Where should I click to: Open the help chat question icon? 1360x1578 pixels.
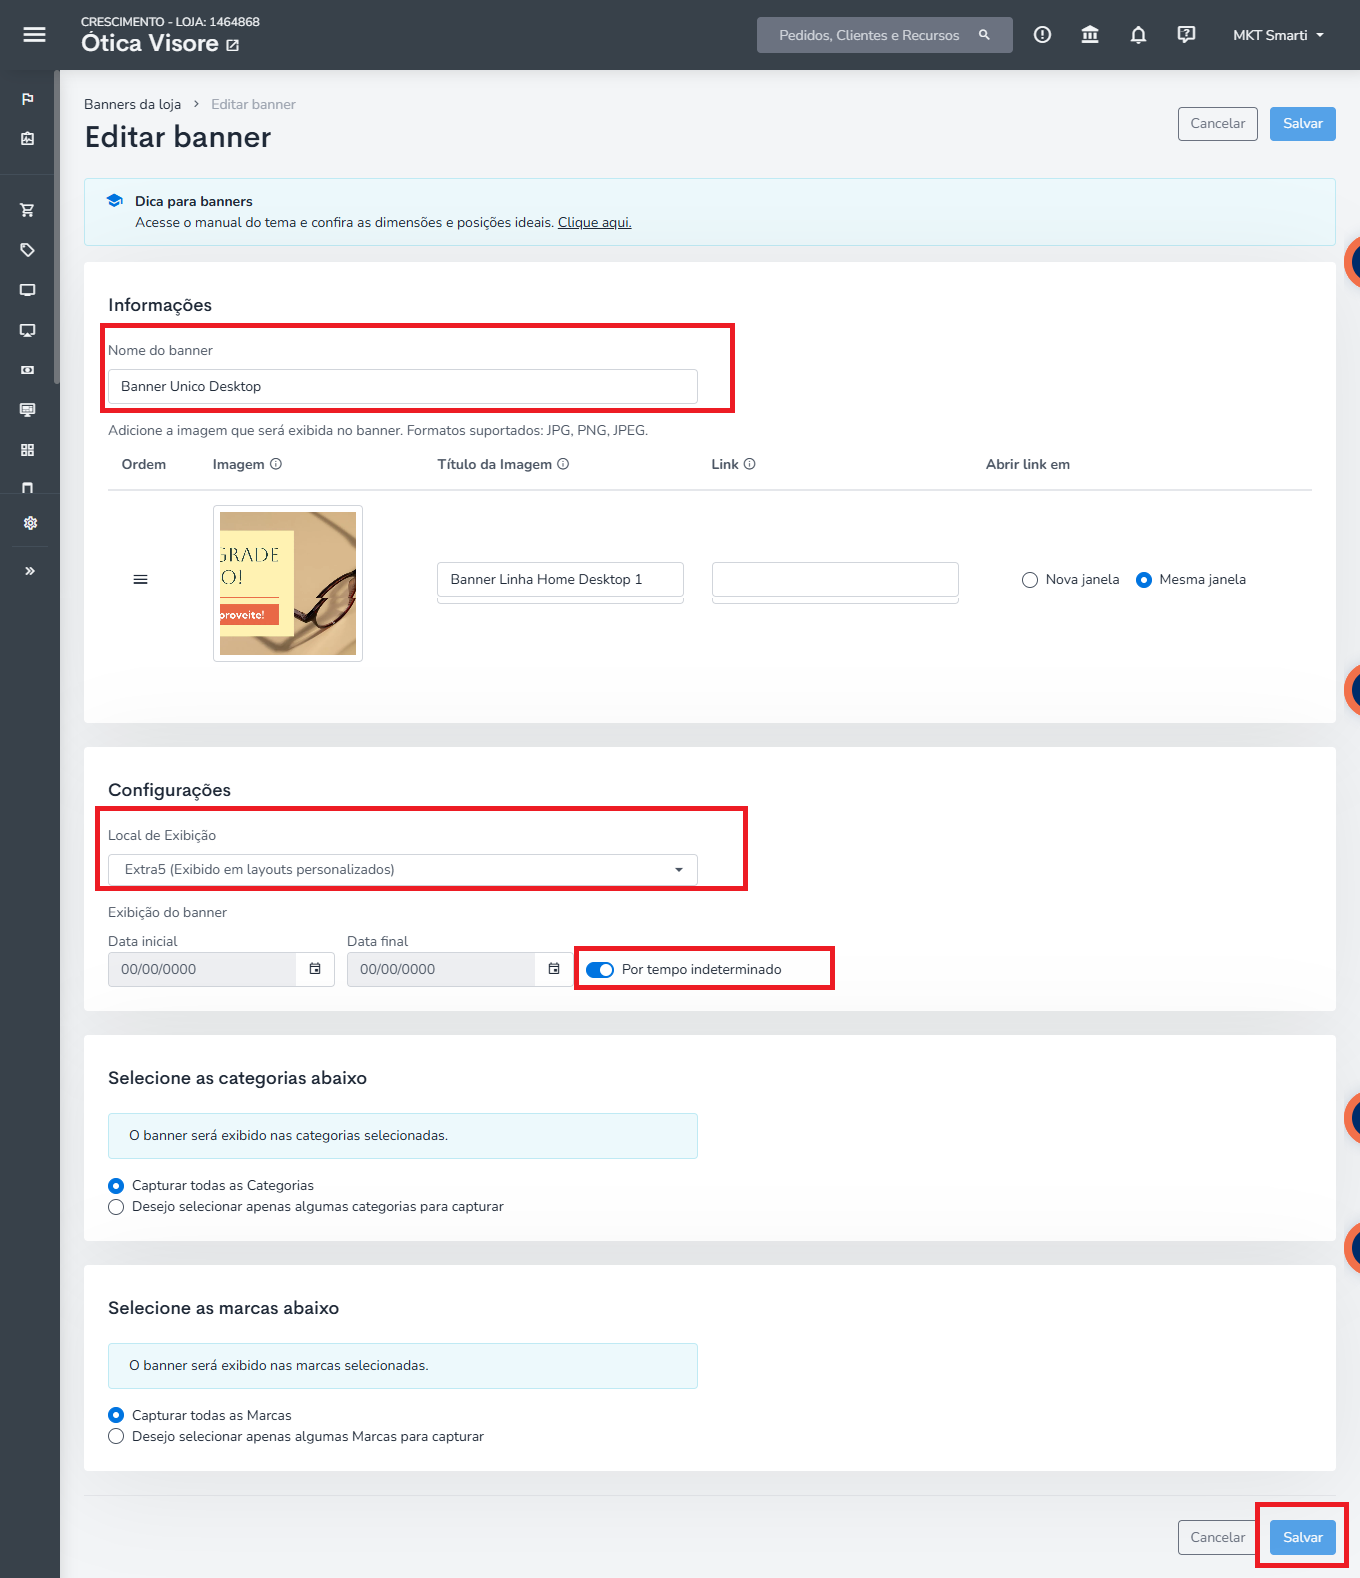point(1186,35)
